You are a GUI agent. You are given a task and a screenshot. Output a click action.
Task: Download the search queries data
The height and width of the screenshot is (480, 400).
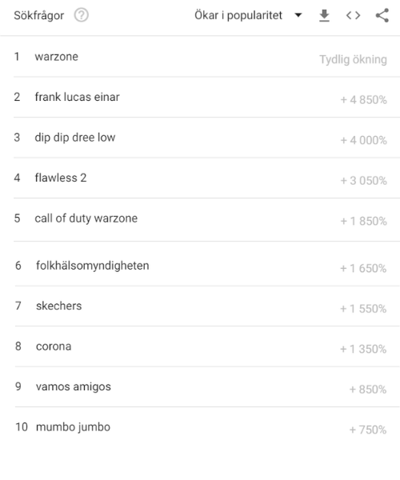(x=324, y=15)
